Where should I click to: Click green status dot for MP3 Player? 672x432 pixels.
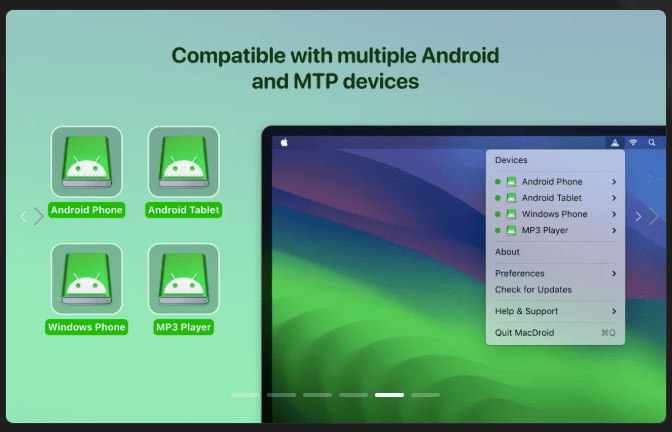coord(498,231)
